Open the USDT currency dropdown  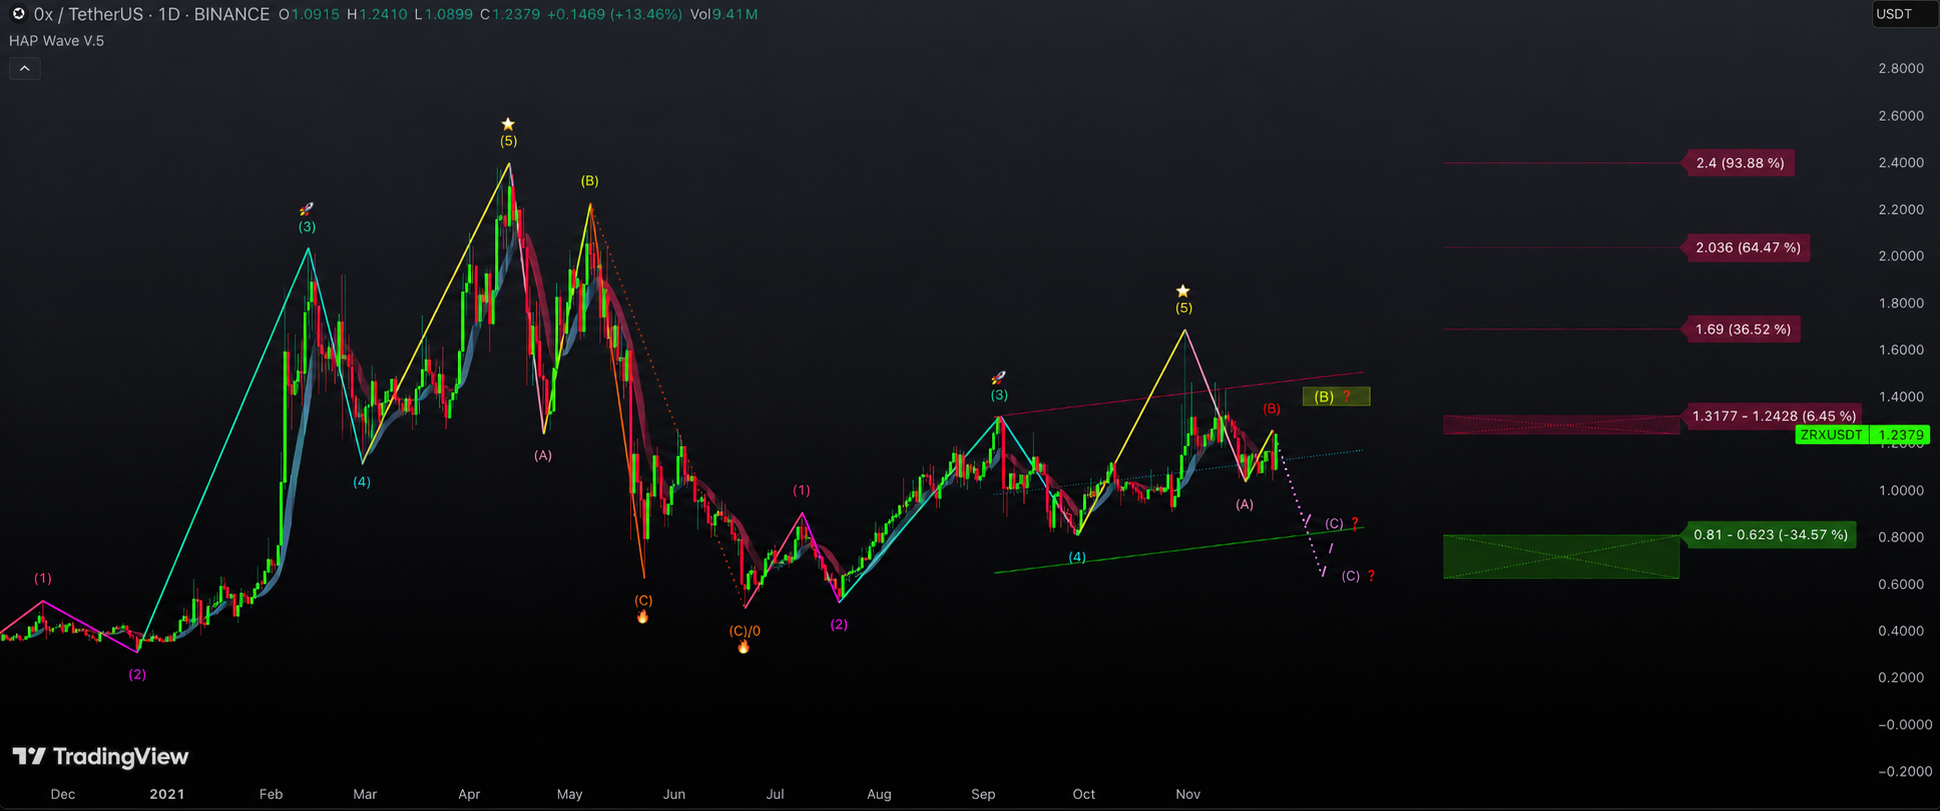(1903, 14)
